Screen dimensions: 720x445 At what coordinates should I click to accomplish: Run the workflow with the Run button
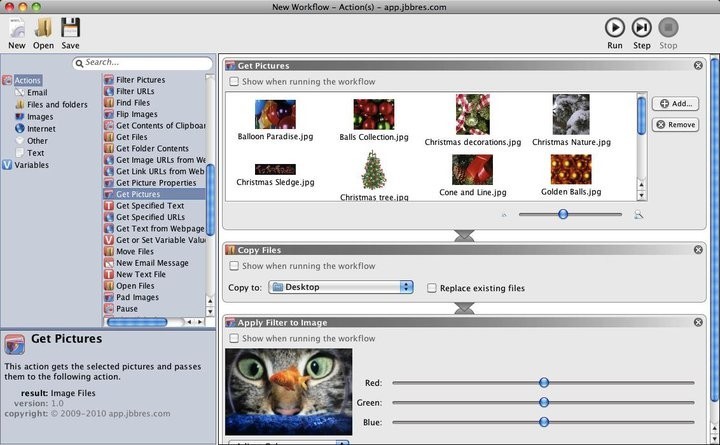[615, 28]
